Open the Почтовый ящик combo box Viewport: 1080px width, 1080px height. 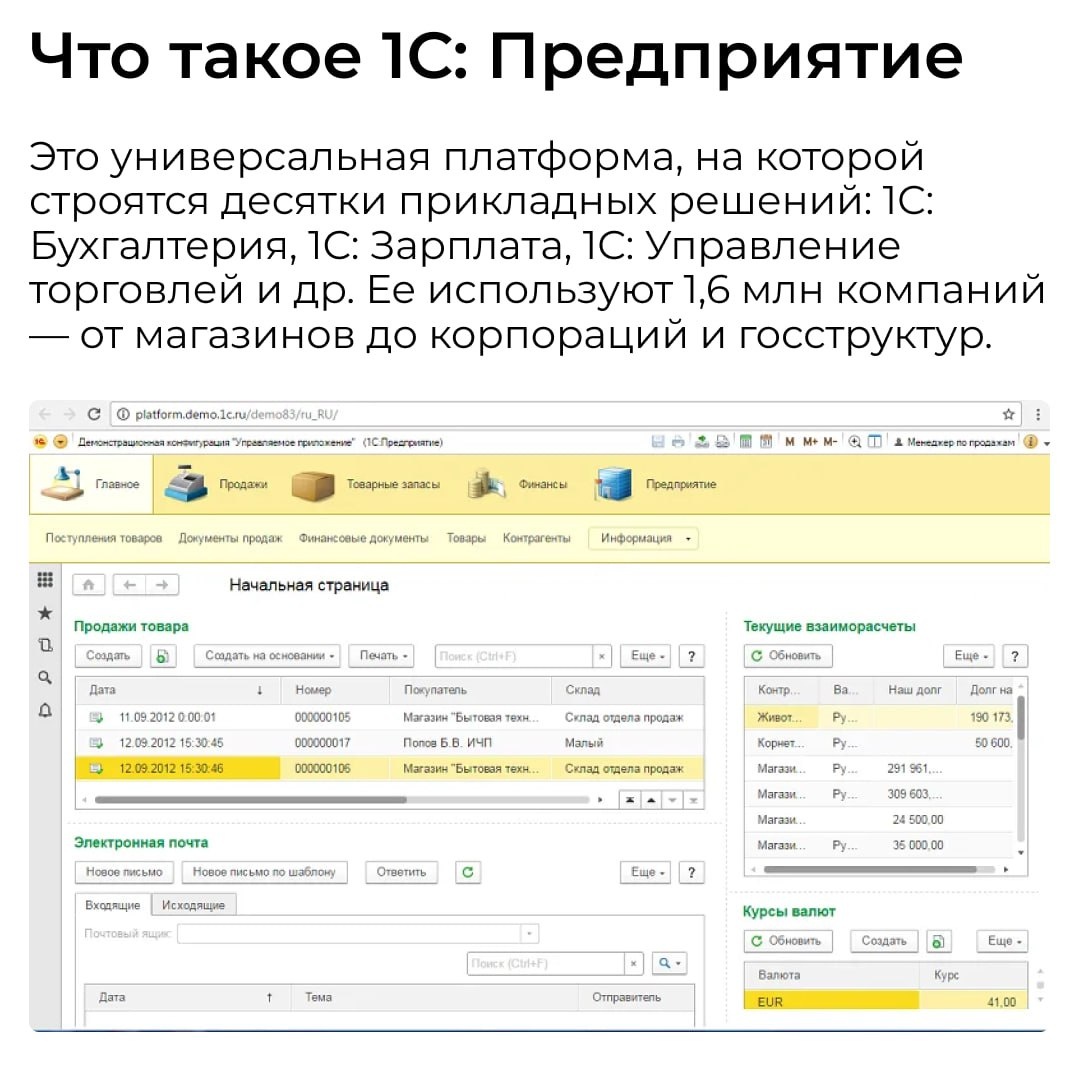tap(358, 933)
